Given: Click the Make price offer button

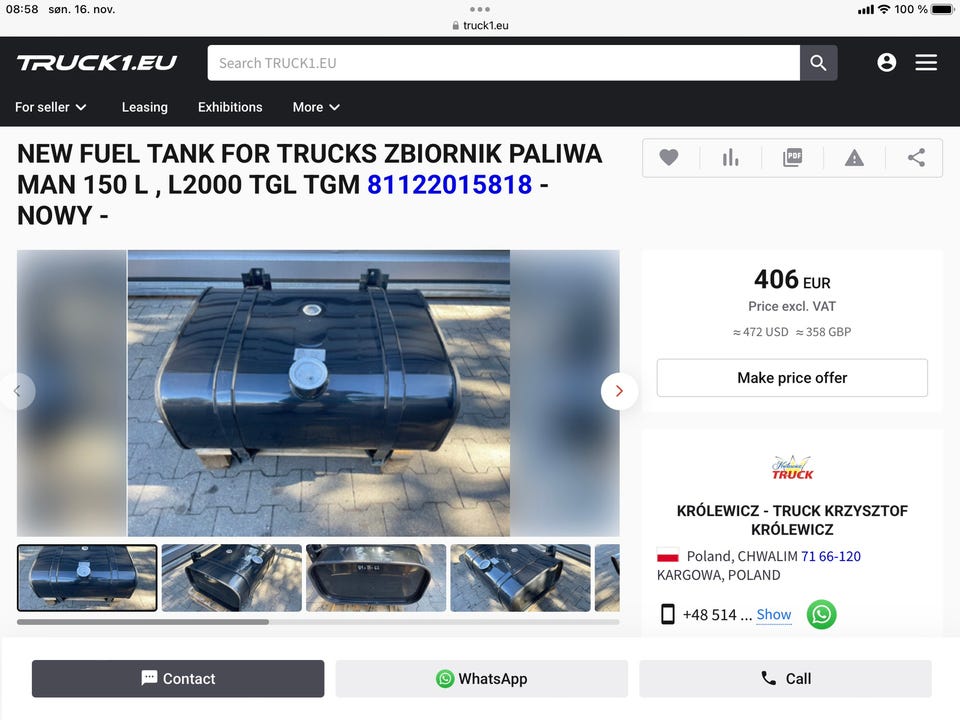Looking at the screenshot, I should click(792, 378).
